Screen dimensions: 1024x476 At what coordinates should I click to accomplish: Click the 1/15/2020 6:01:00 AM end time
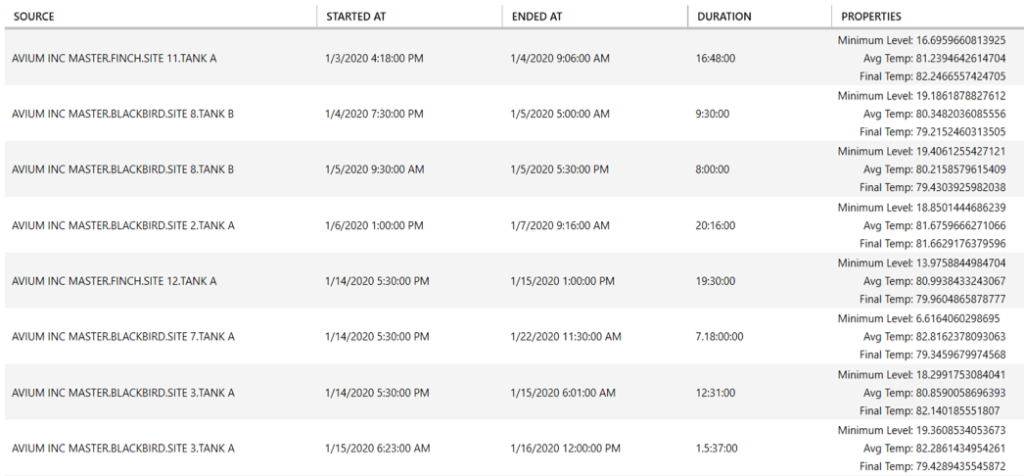(x=562, y=393)
